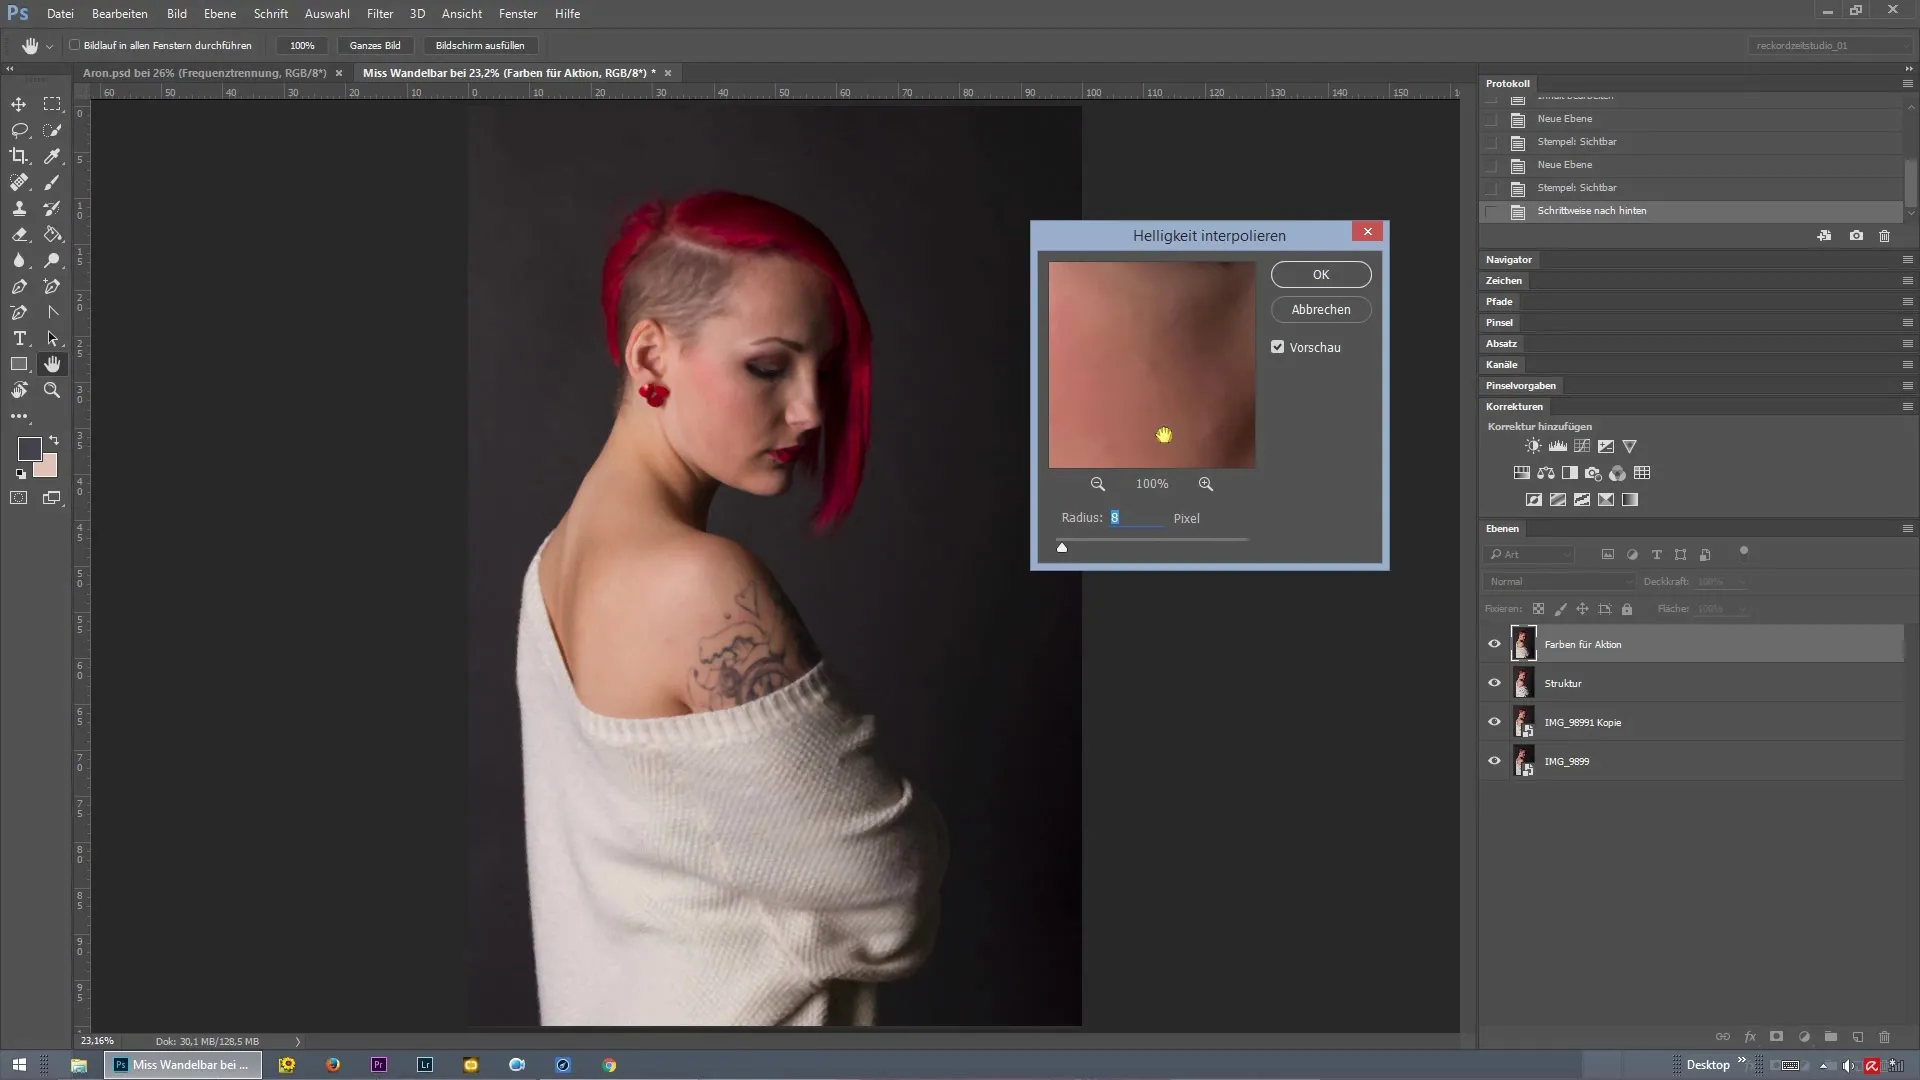
Task: Add a Brightness/Contrast adjustment
Action: (1533, 446)
